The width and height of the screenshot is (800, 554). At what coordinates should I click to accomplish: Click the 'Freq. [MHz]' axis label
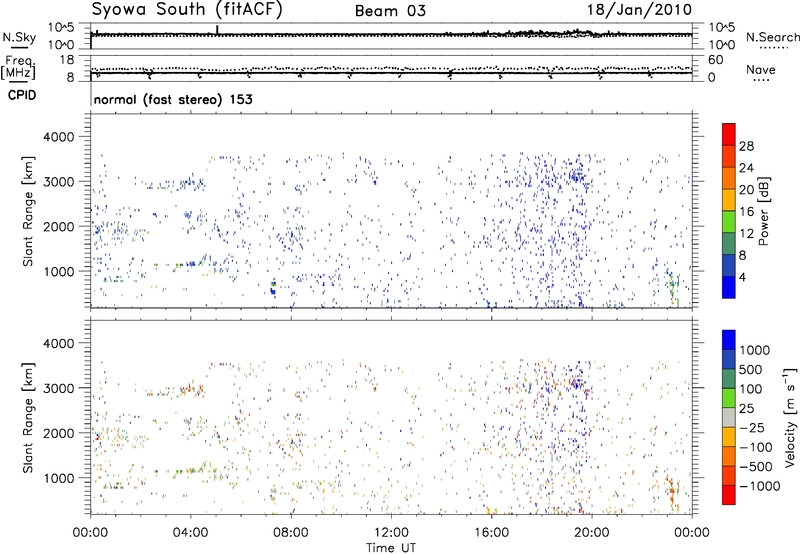(x=19, y=68)
